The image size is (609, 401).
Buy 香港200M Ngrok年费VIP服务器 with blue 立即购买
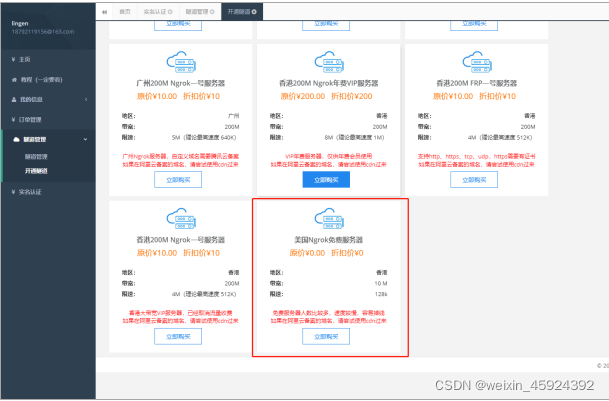(x=326, y=180)
